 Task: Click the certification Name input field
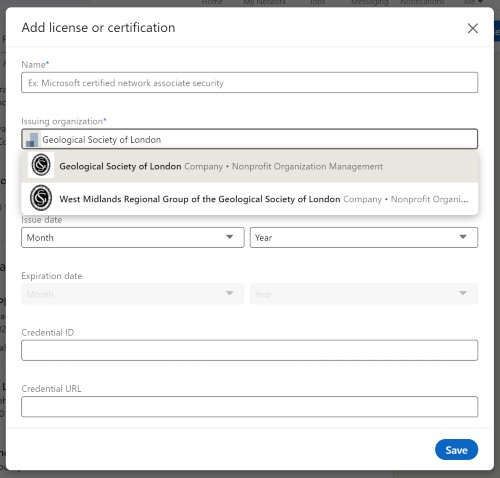point(249,83)
